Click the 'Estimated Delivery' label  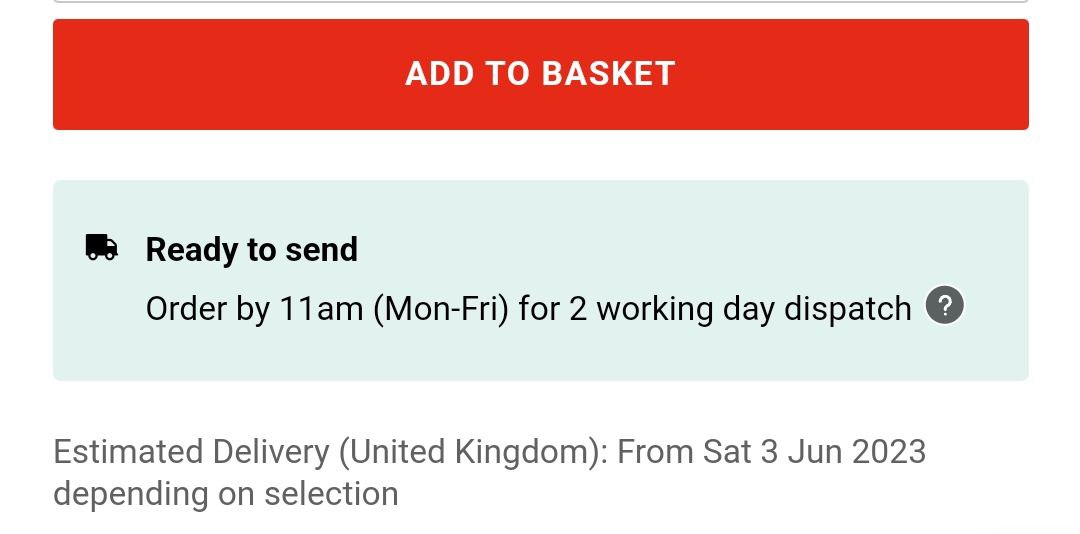[191, 452]
